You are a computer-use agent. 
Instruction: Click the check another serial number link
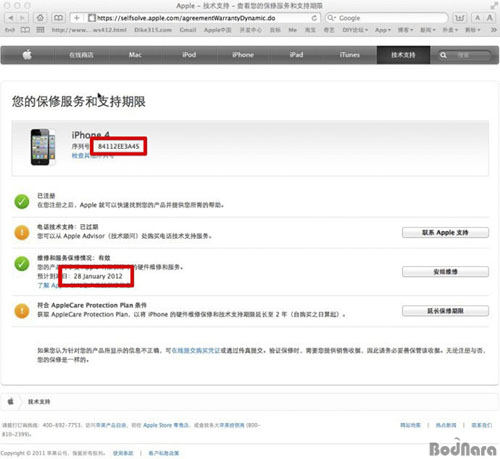93,156
